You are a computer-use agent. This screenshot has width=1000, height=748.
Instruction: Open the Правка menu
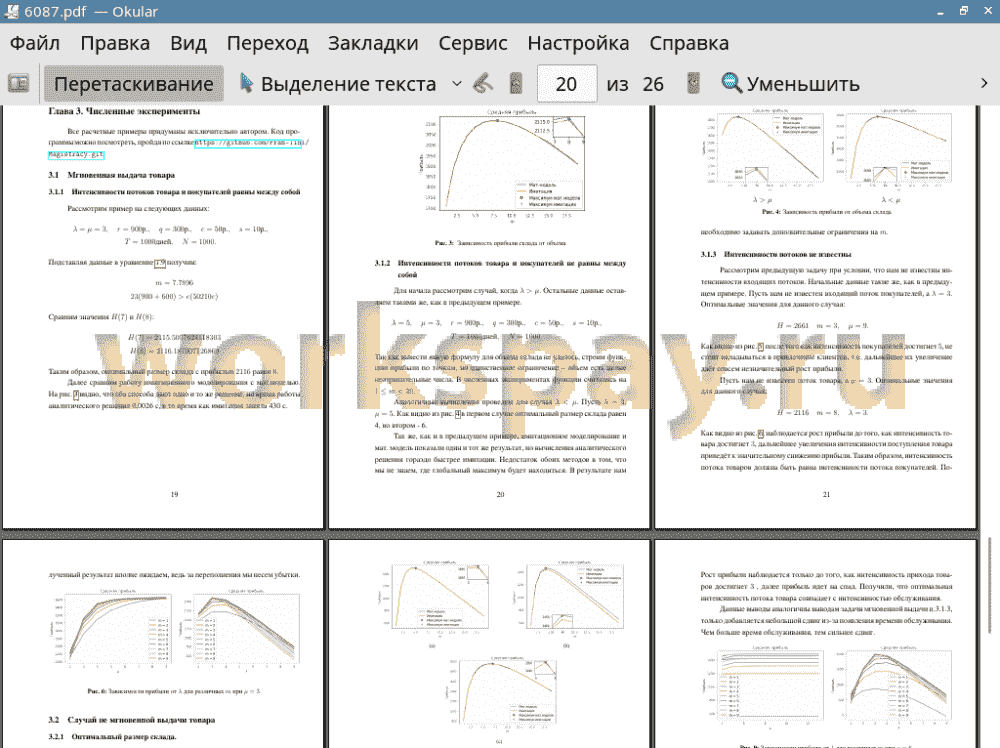(115, 43)
